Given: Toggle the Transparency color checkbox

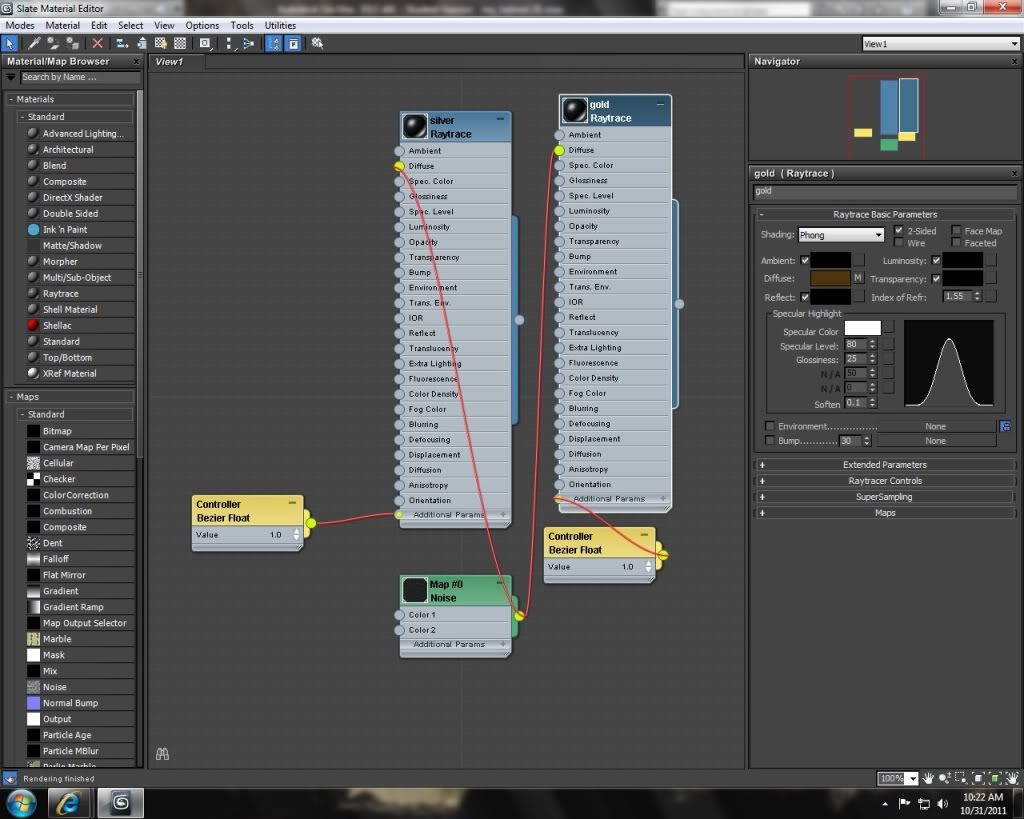Looking at the screenshot, I should click(x=936, y=279).
